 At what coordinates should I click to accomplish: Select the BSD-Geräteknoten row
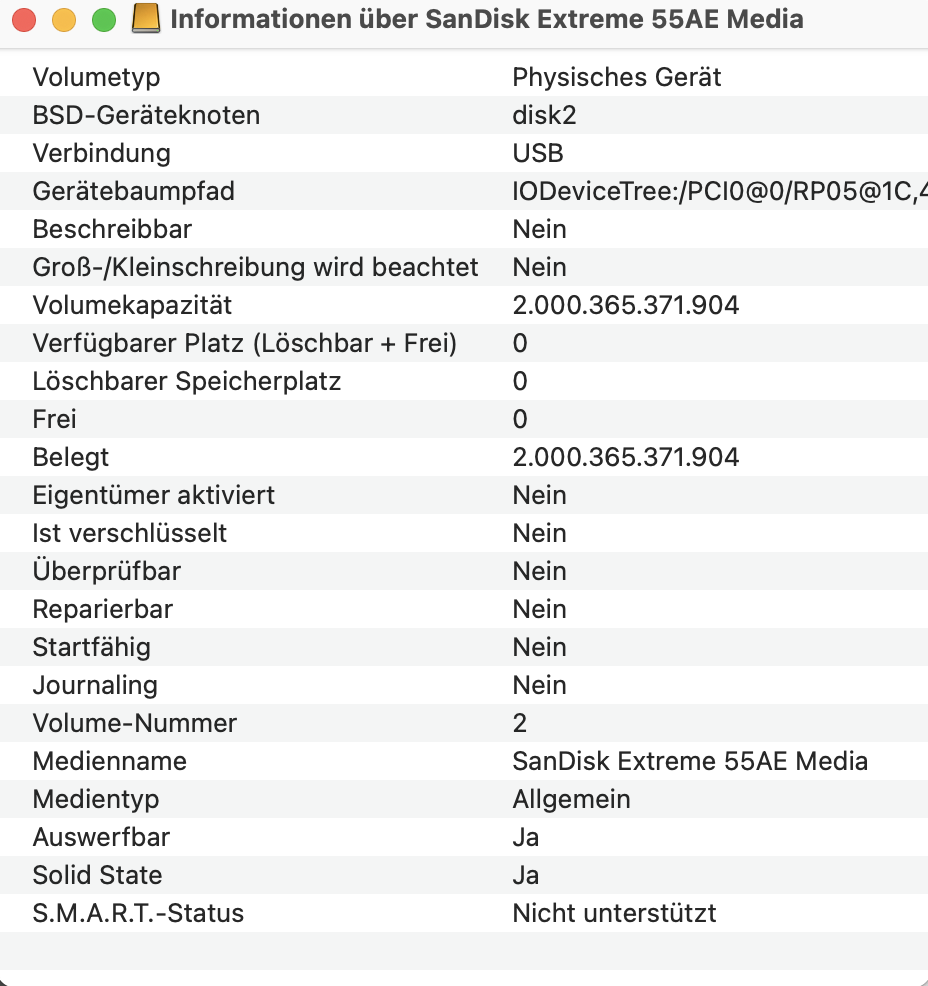click(x=146, y=115)
